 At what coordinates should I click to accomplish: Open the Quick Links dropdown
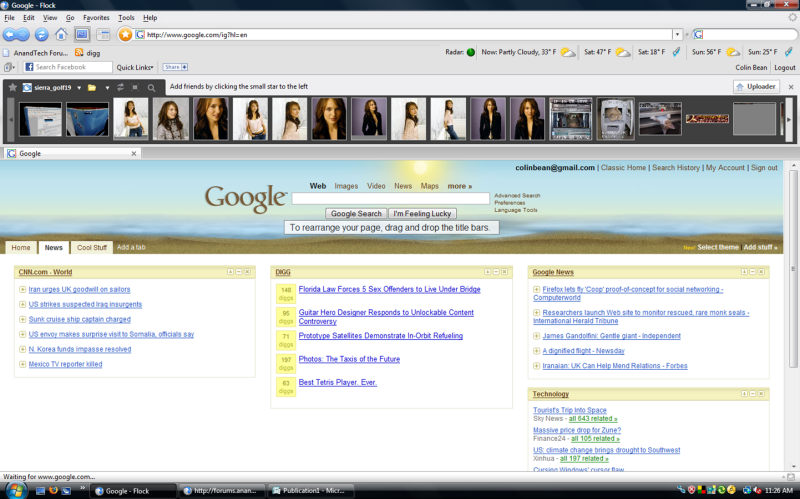[x=135, y=67]
